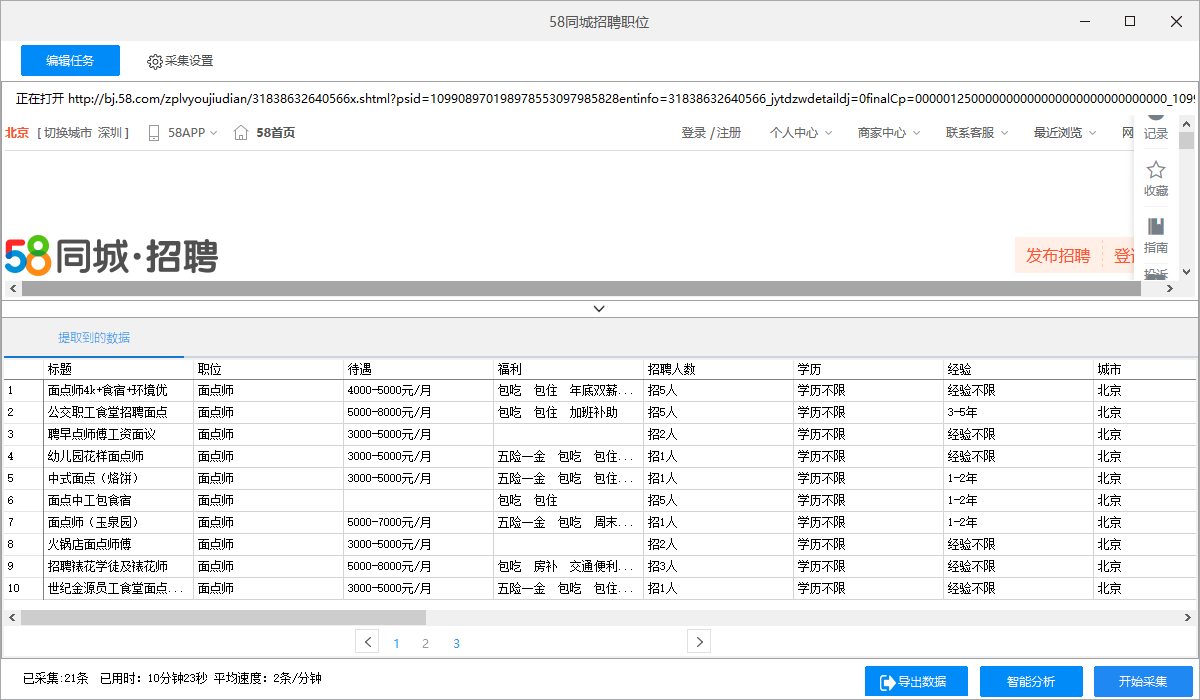
Task: Expand the 个人中心 dropdown
Action: 801,132
